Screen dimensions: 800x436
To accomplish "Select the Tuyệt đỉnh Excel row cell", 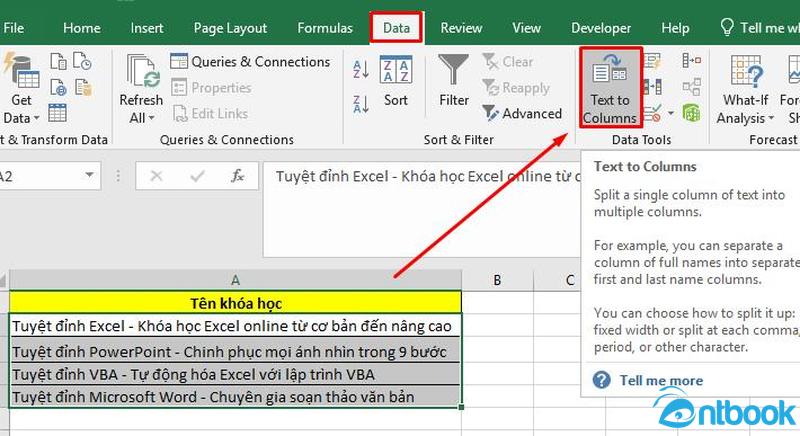I will 235,326.
